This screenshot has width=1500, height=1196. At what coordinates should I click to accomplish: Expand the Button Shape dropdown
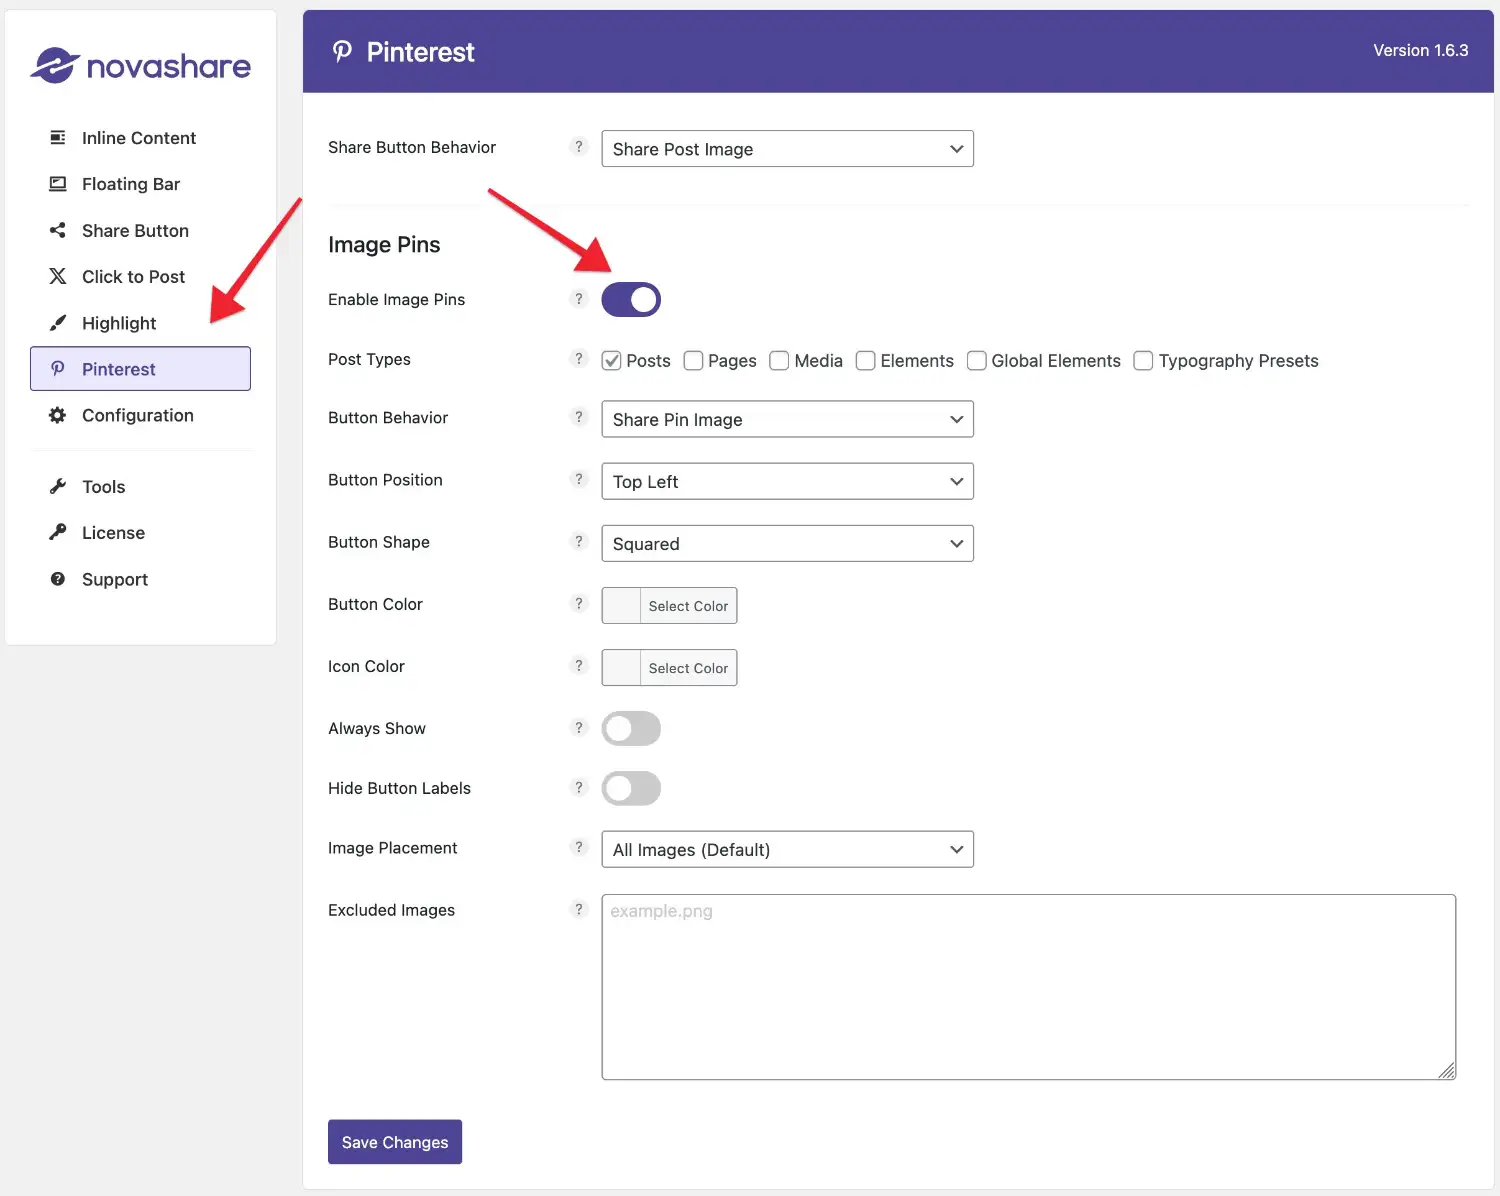[787, 544]
